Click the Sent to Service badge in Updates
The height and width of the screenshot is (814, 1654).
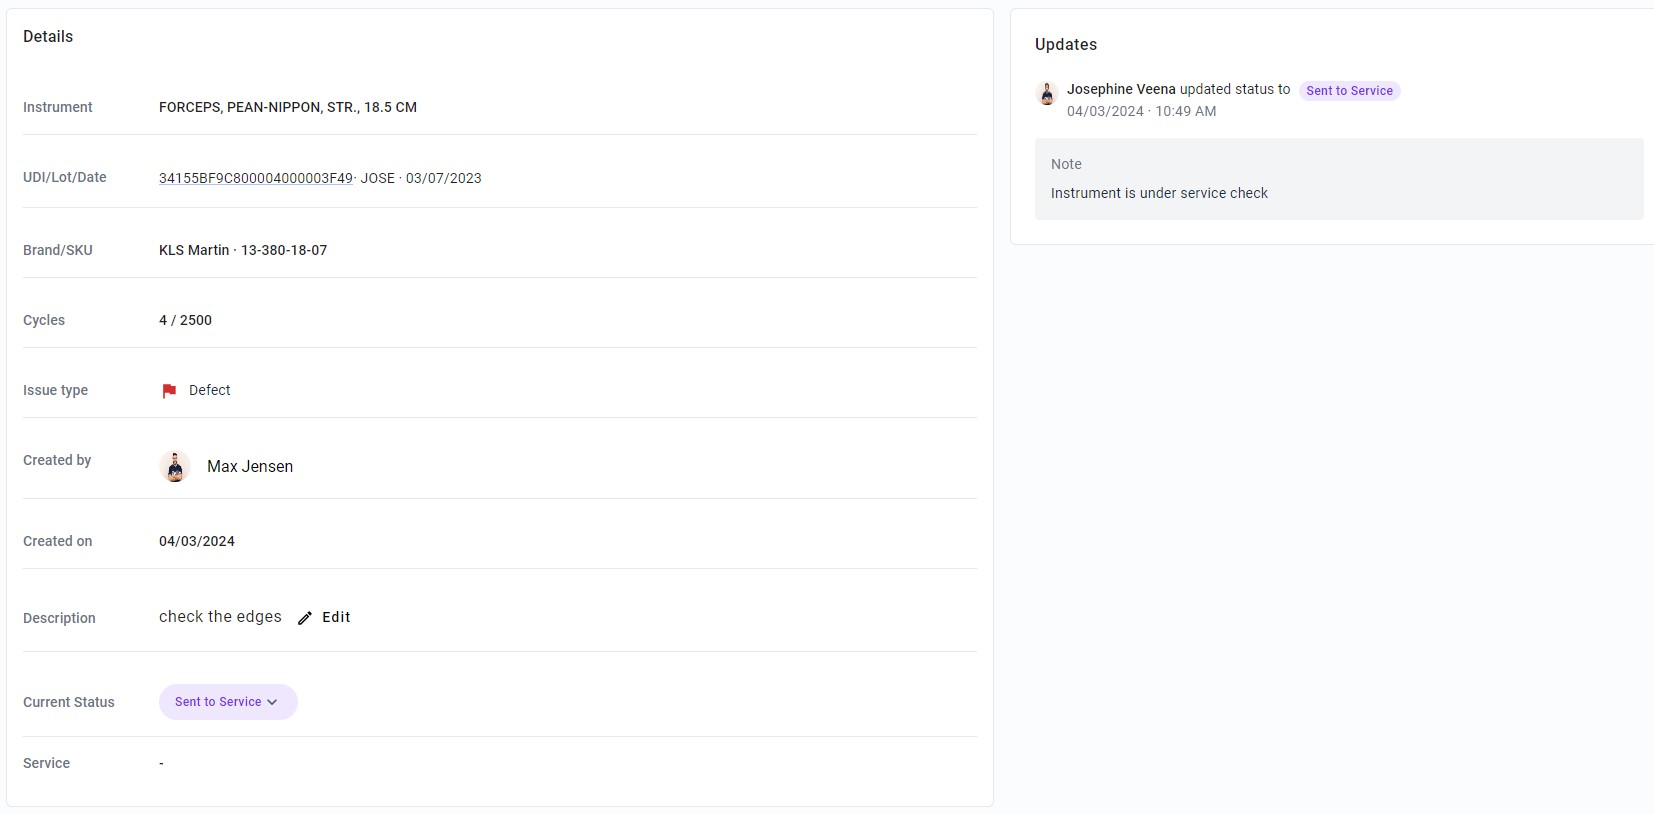[1349, 91]
